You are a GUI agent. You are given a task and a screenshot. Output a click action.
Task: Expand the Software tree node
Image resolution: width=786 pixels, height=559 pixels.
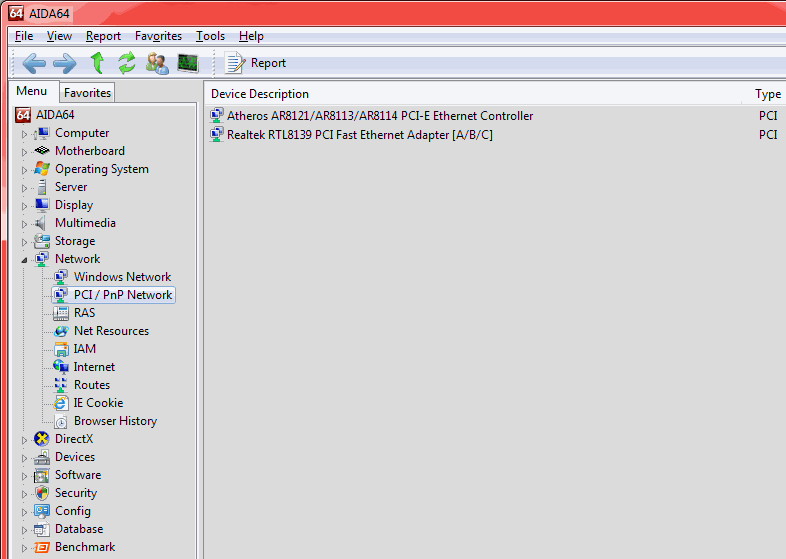(24, 476)
